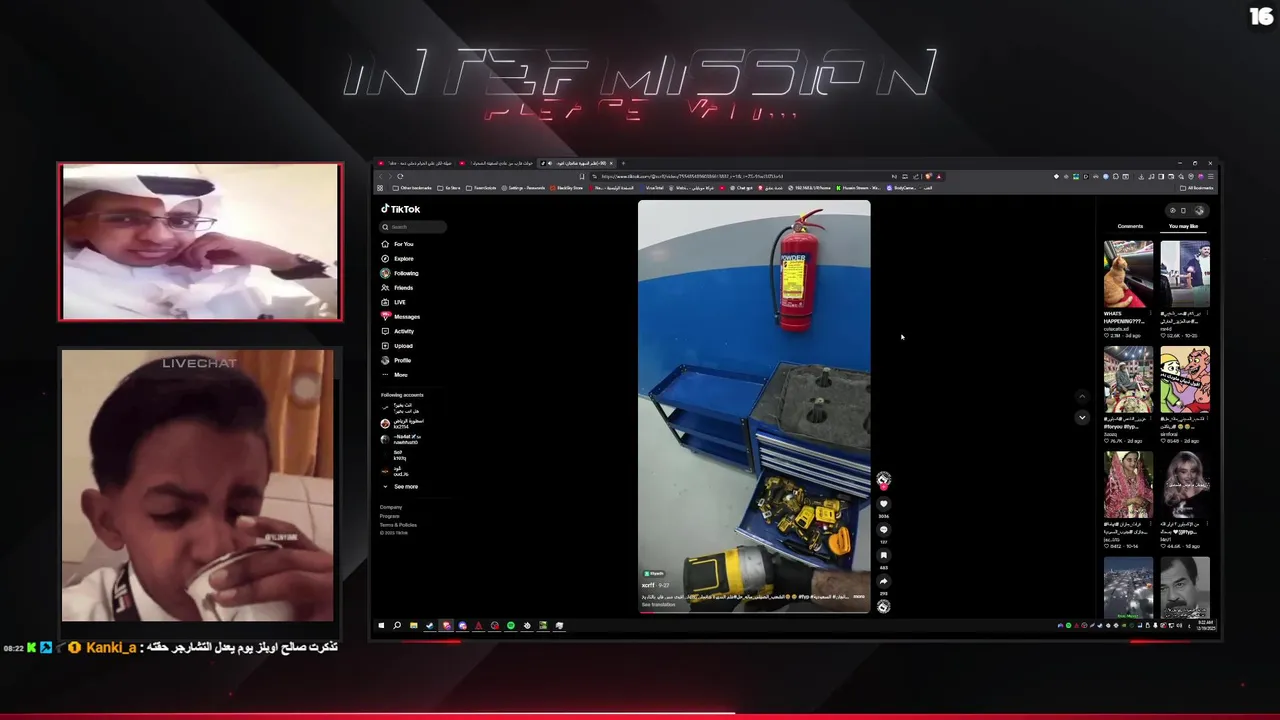The height and width of the screenshot is (720, 1280).
Task: Select Upload in TikTok sidebar
Action: click(397, 346)
